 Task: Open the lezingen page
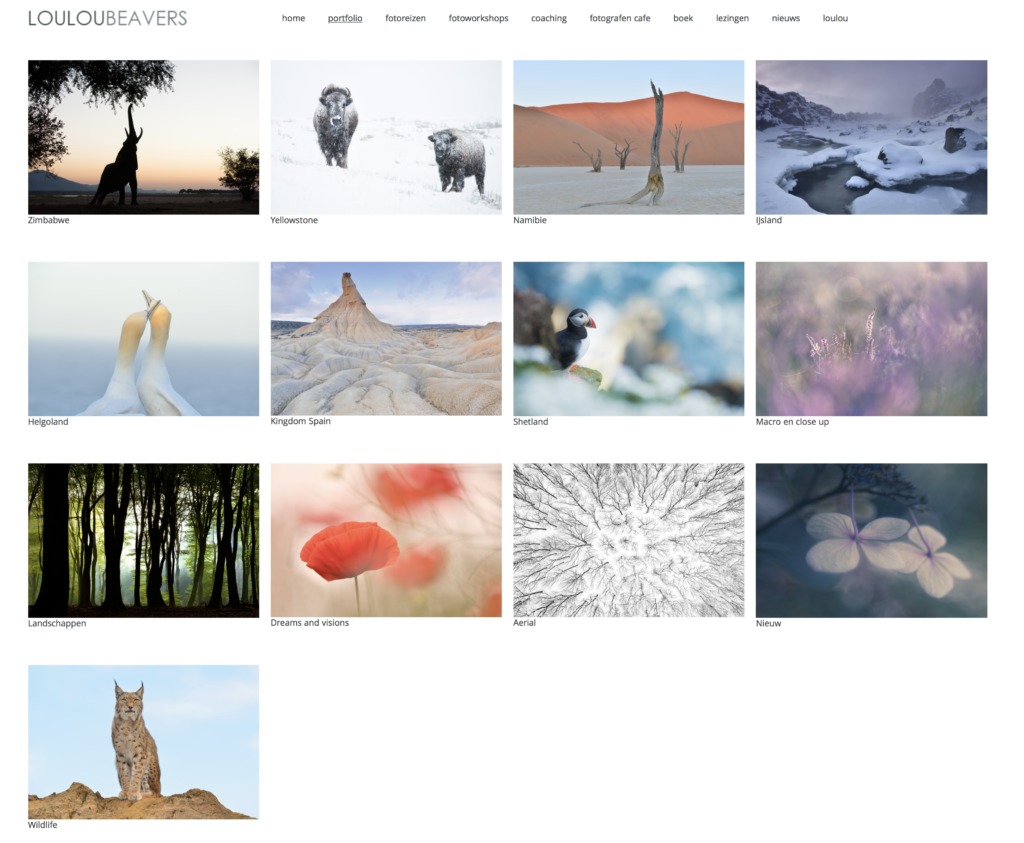(732, 18)
